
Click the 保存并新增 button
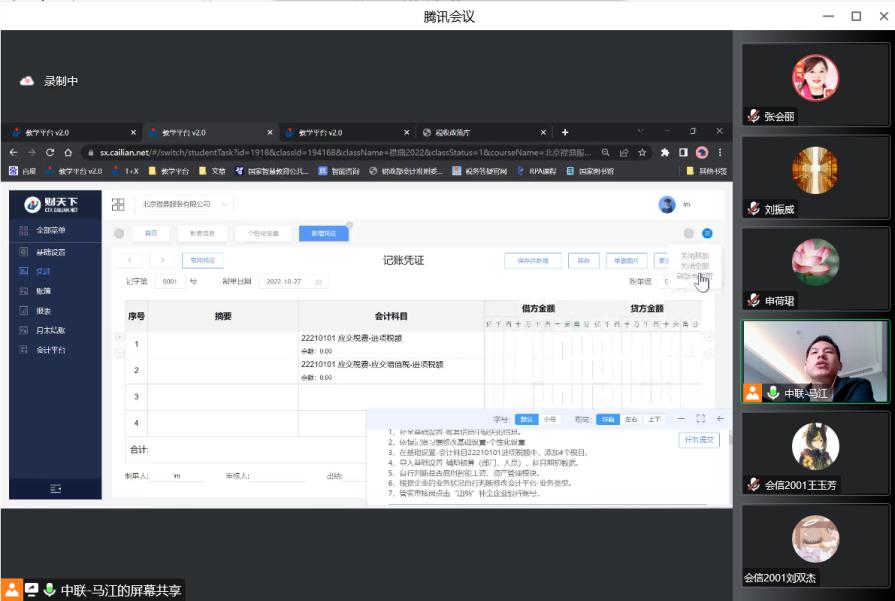click(x=532, y=261)
